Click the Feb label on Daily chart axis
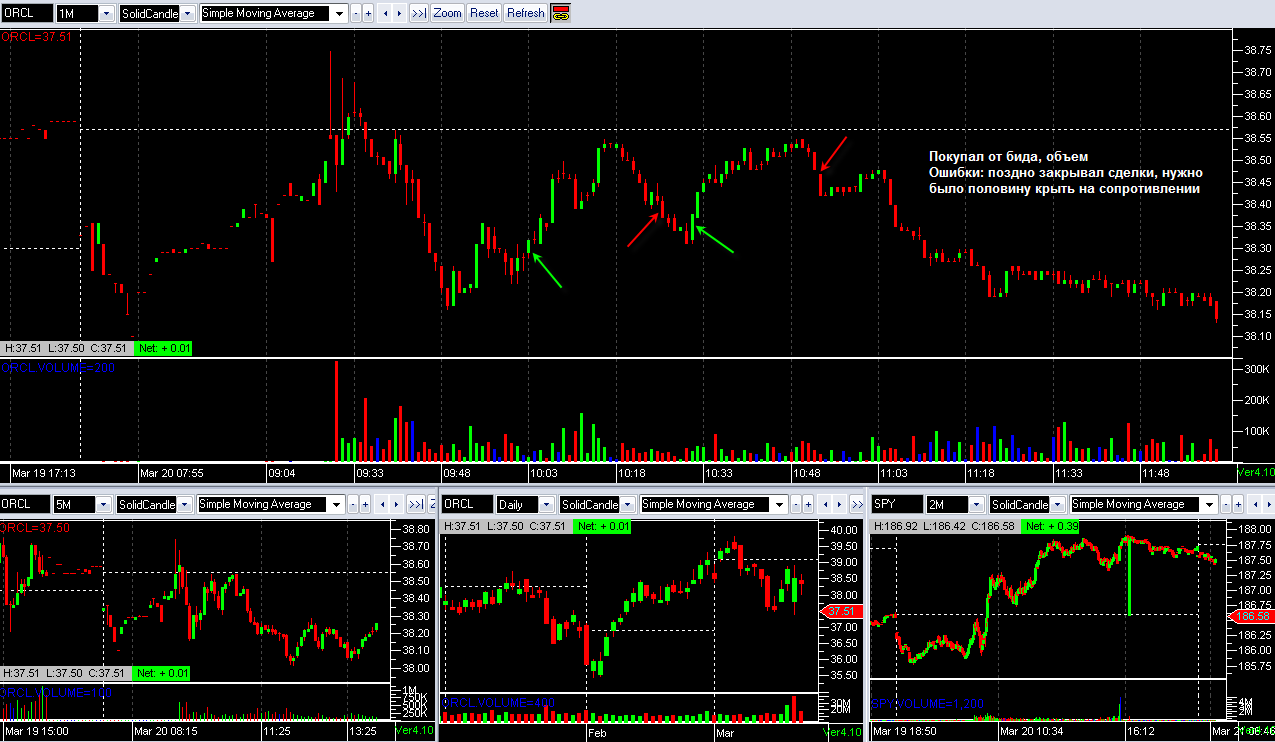 tap(598, 732)
